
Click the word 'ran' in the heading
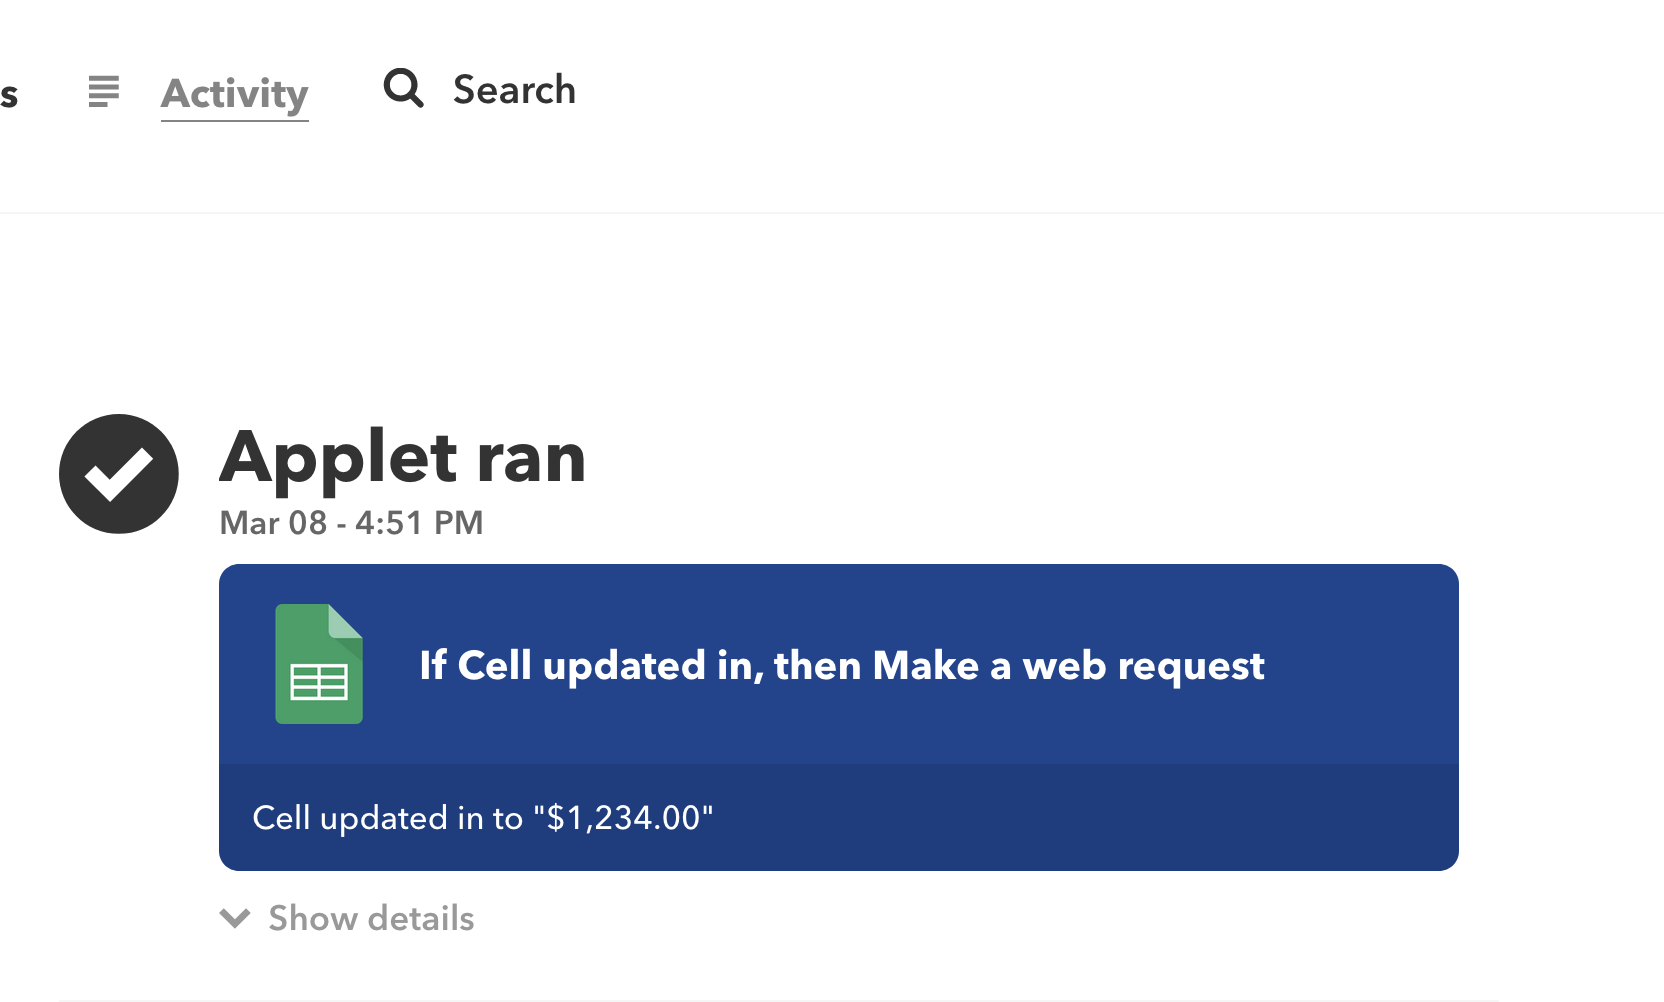click(x=531, y=458)
